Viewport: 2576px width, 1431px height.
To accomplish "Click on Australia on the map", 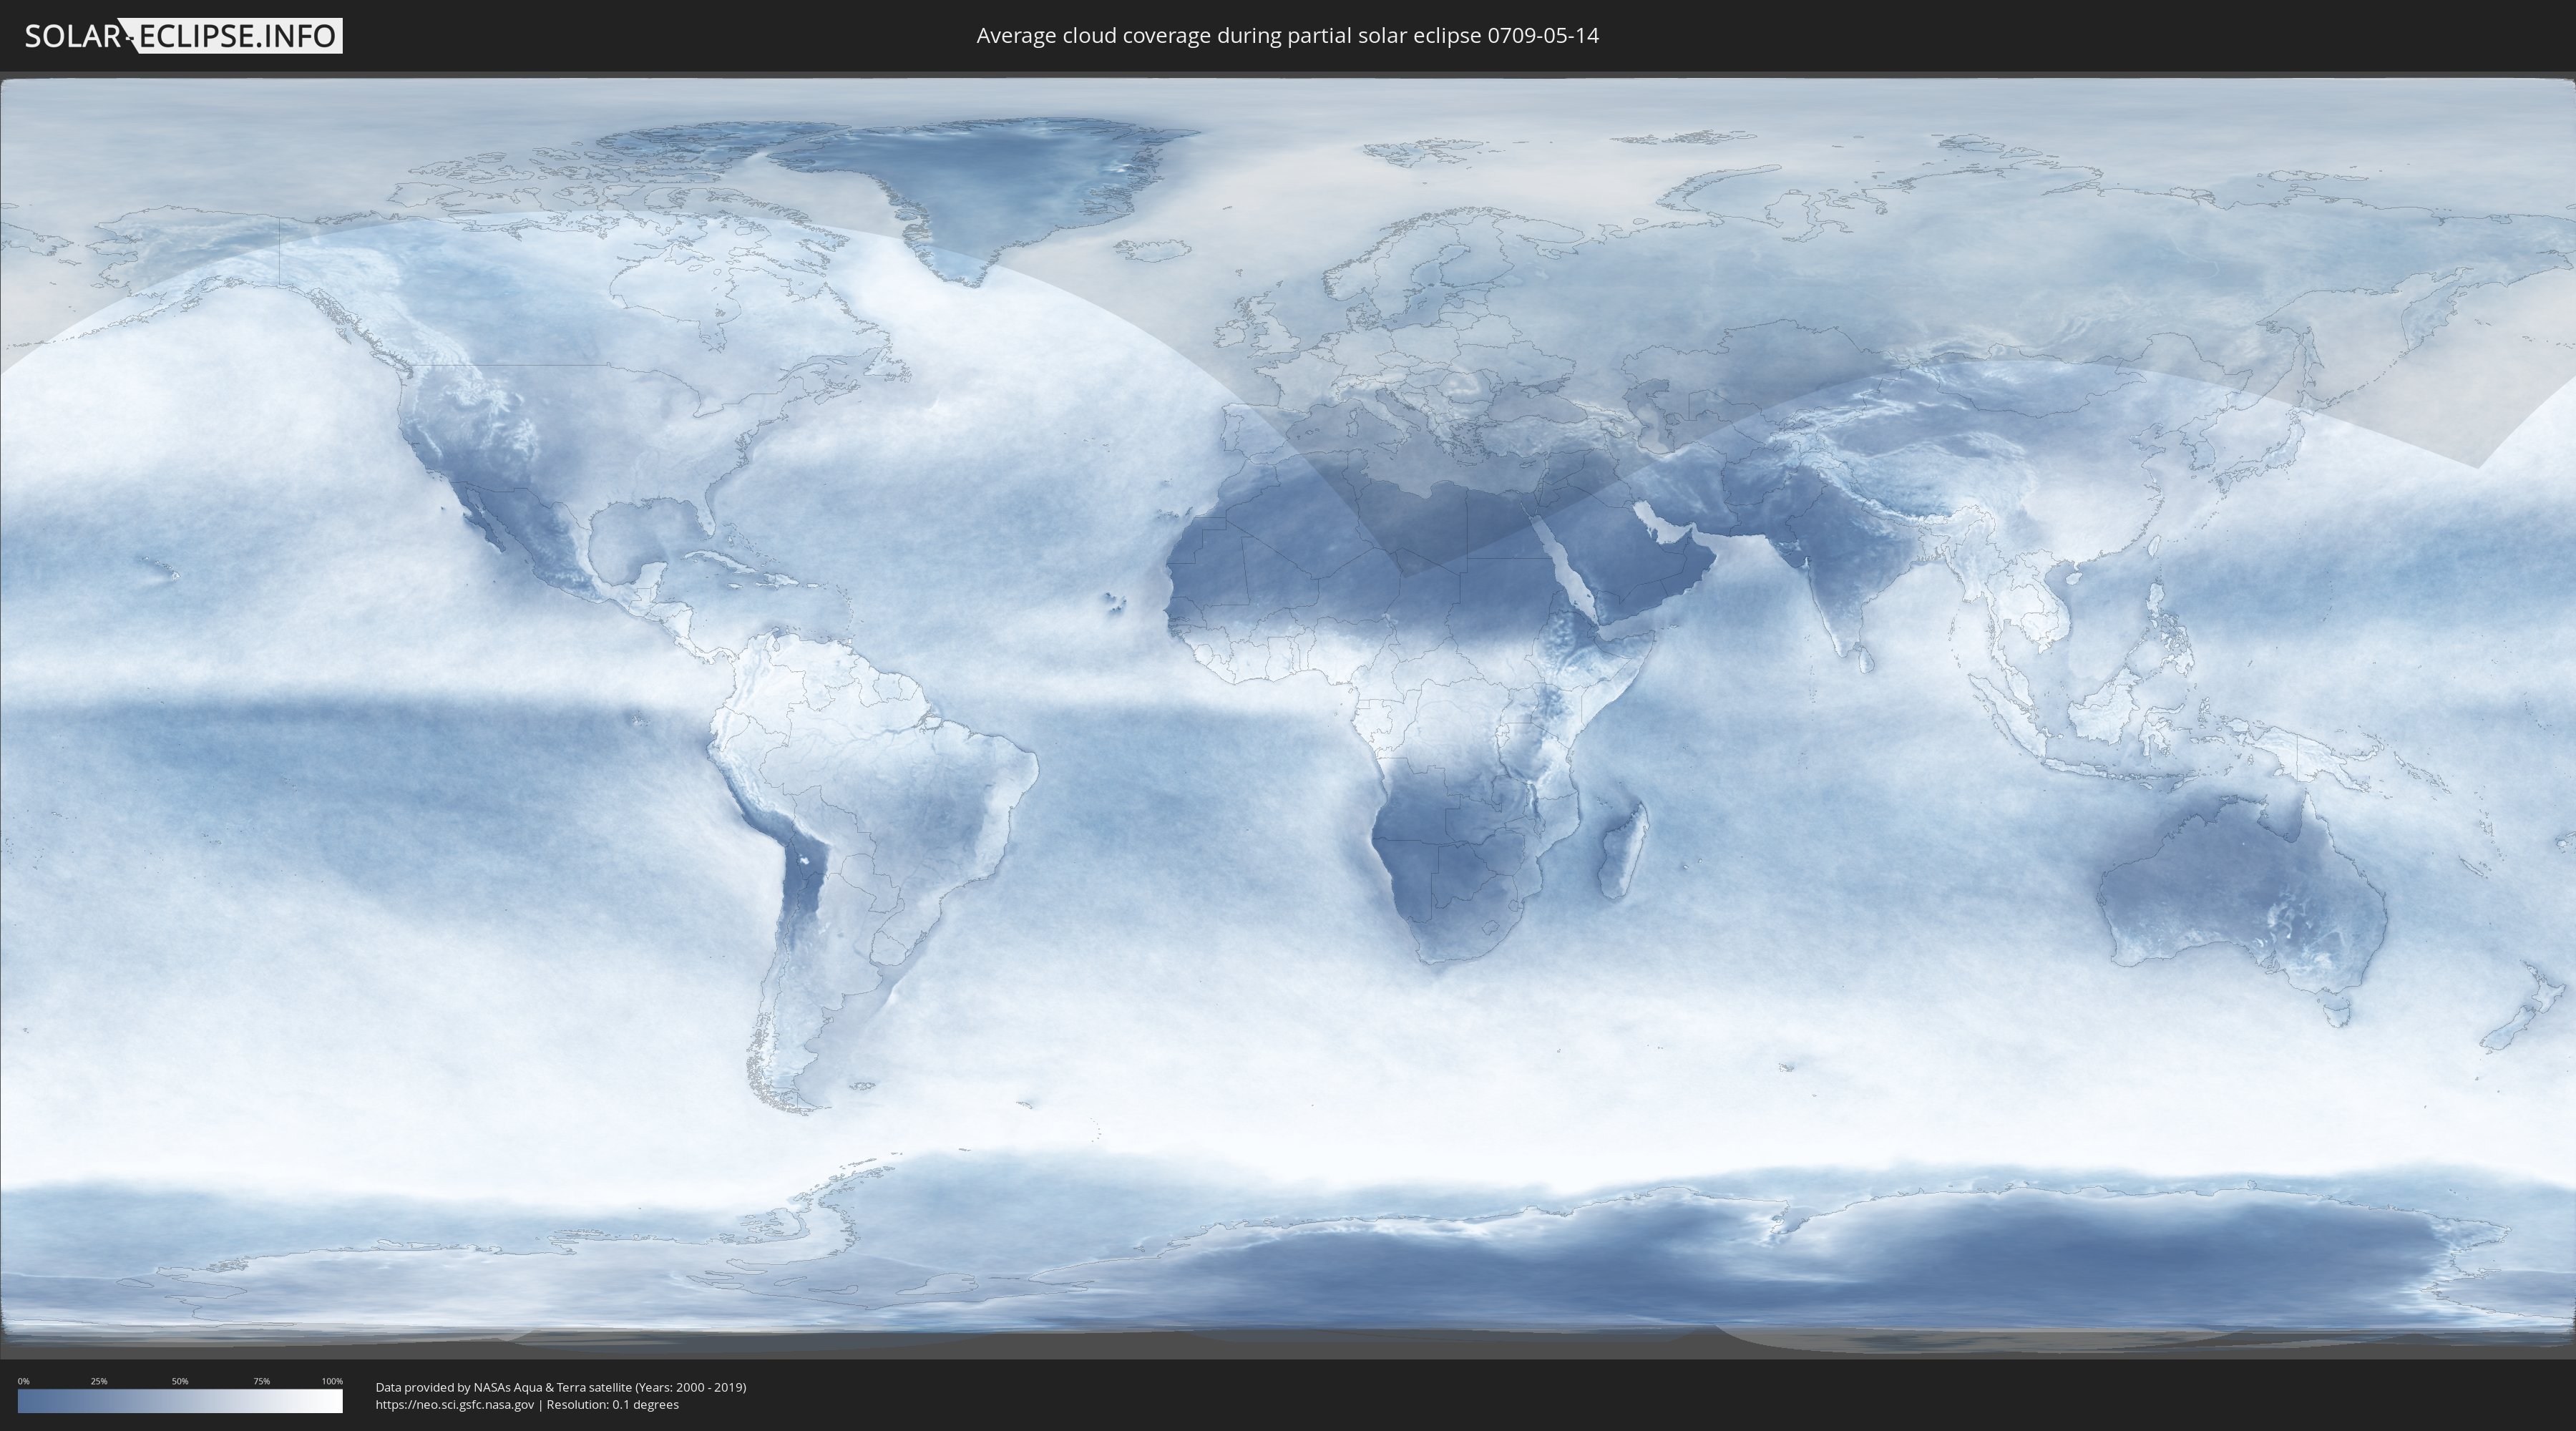I will 2240,895.
